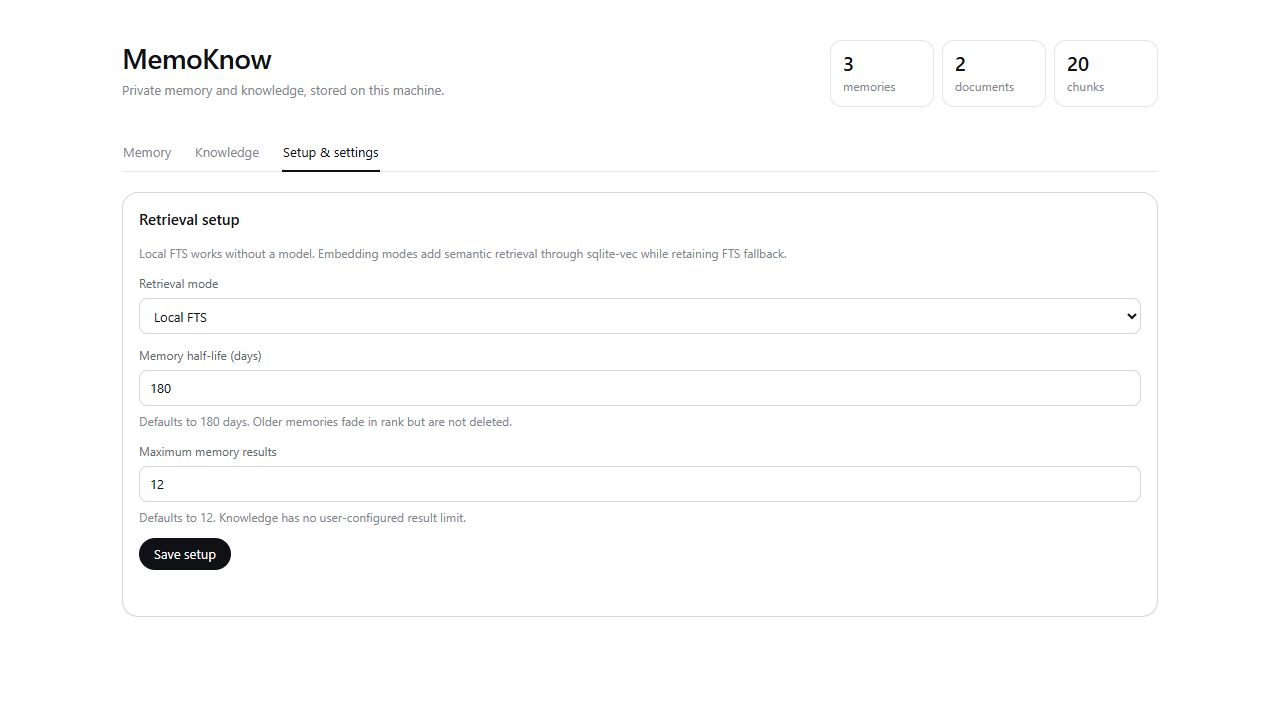
Task: Switch to the Memory tab
Action: [x=147, y=153]
